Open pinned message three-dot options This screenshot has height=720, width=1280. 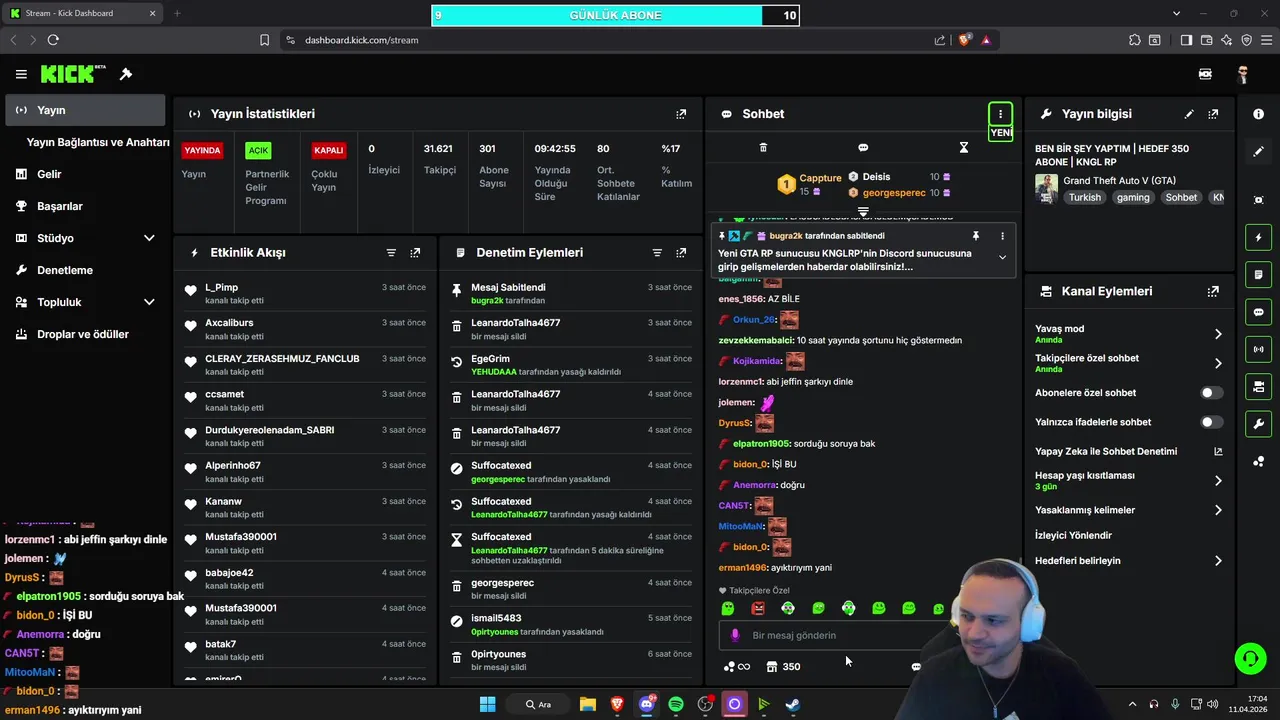point(1002,236)
